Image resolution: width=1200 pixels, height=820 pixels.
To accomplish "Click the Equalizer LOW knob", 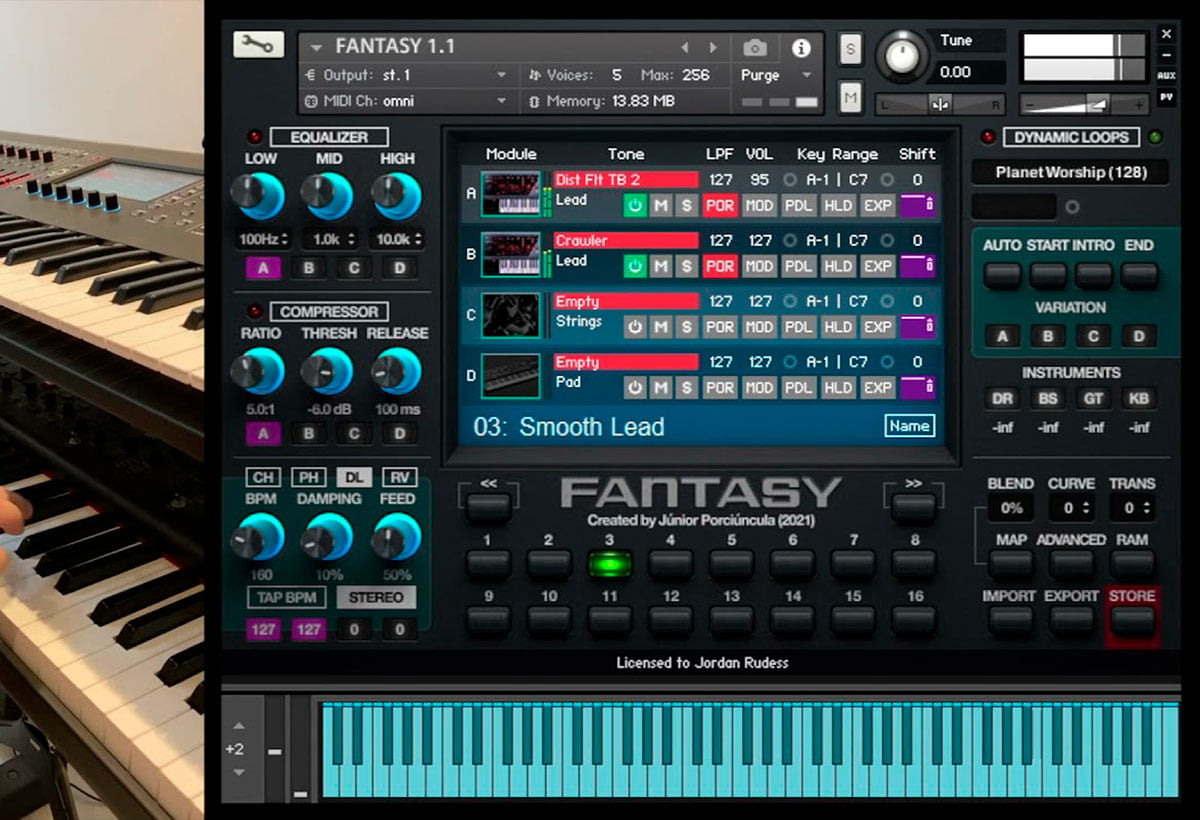I will tap(262, 196).
